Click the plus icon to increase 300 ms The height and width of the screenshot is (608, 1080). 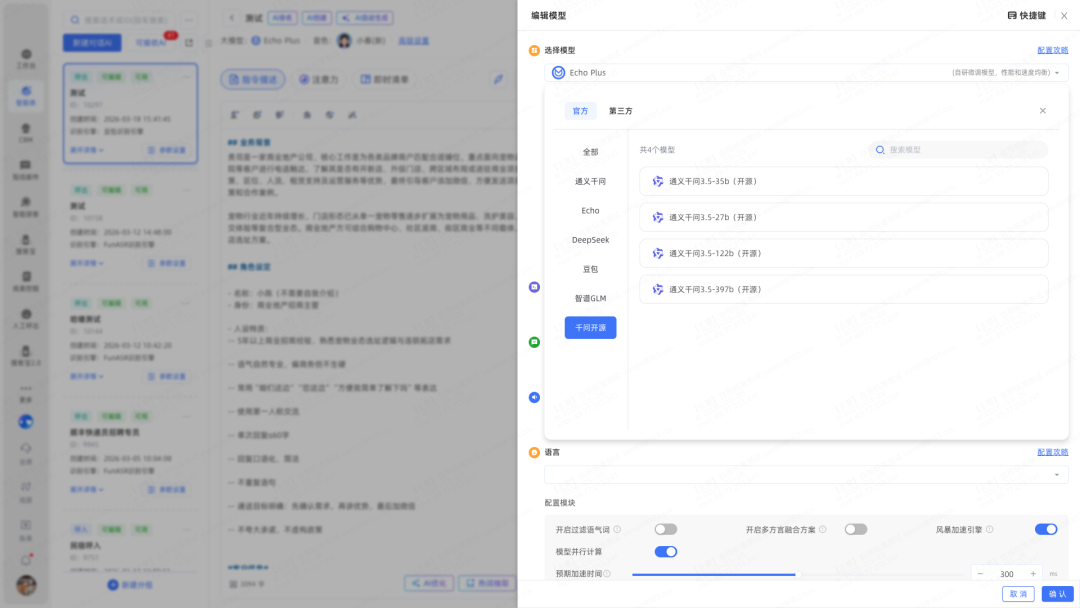(x=1033, y=574)
